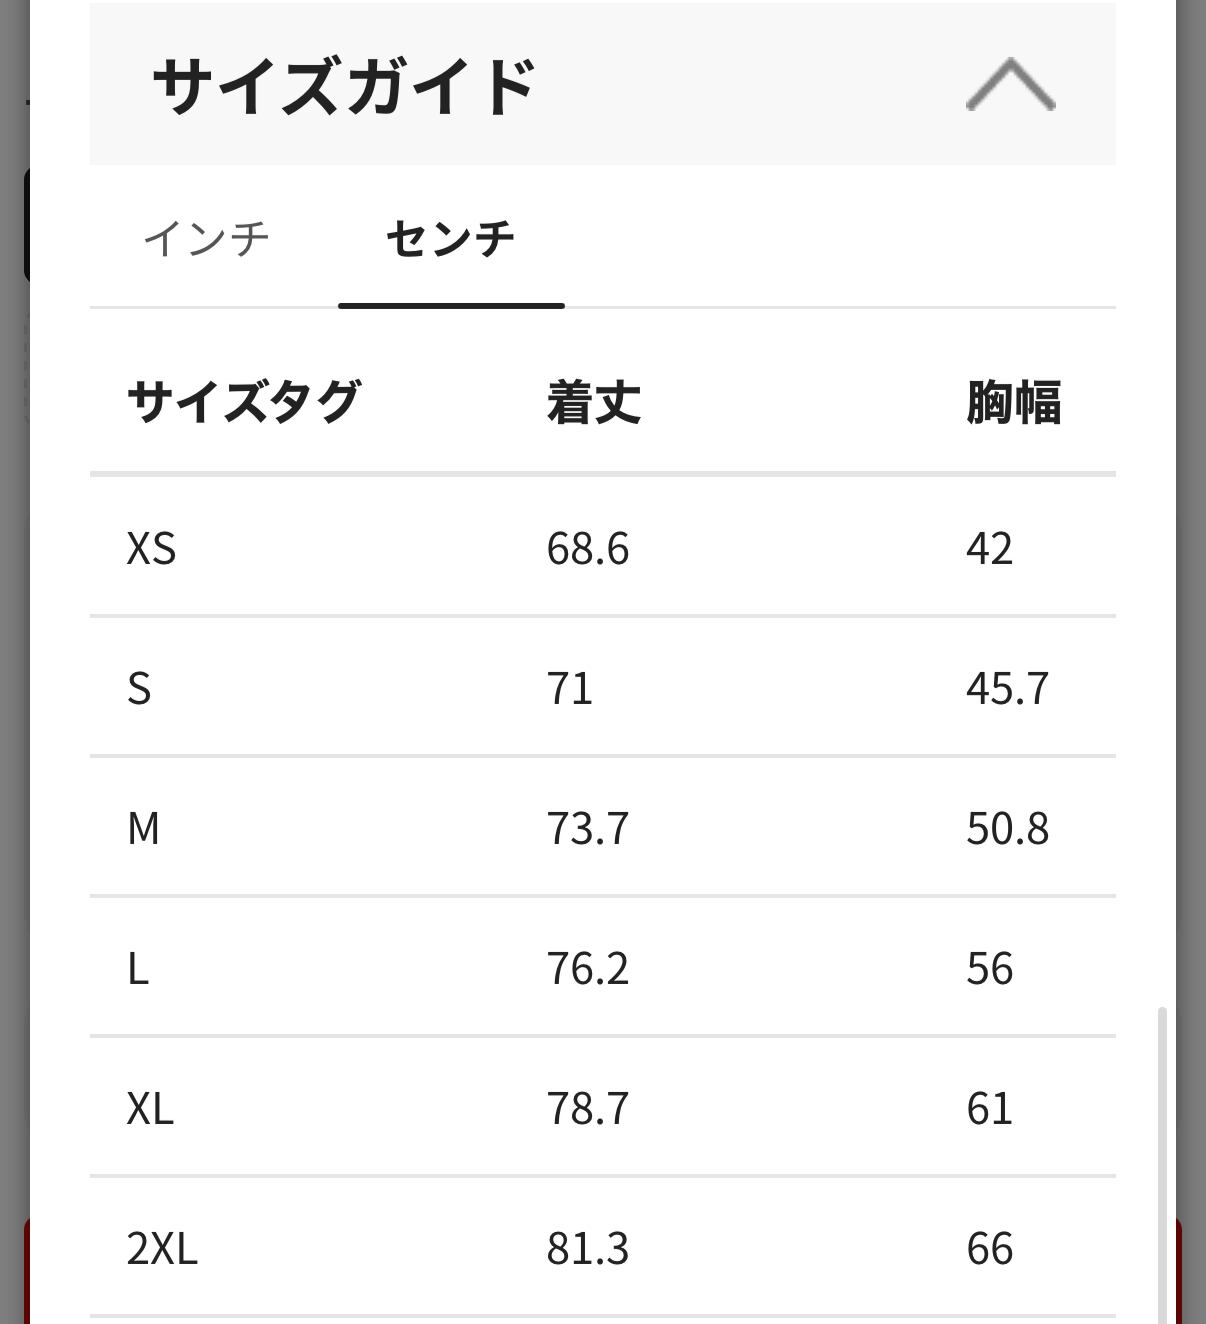The image size is (1206, 1324).
Task: Select the XL size row label
Action: tap(150, 1108)
